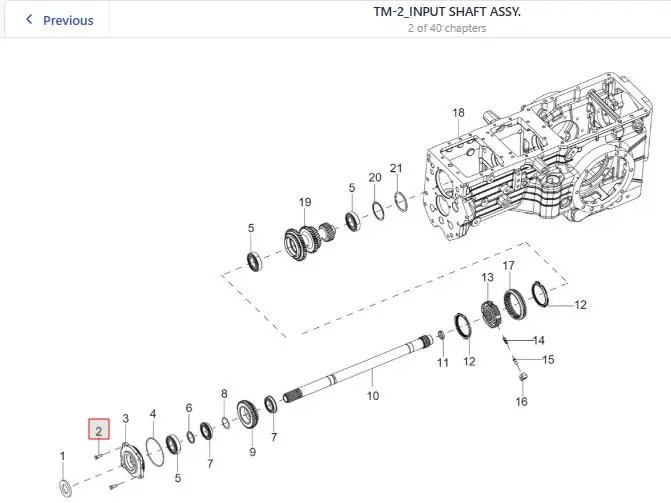Select part number 15 callout
The image size is (671, 503).
[x=548, y=360]
